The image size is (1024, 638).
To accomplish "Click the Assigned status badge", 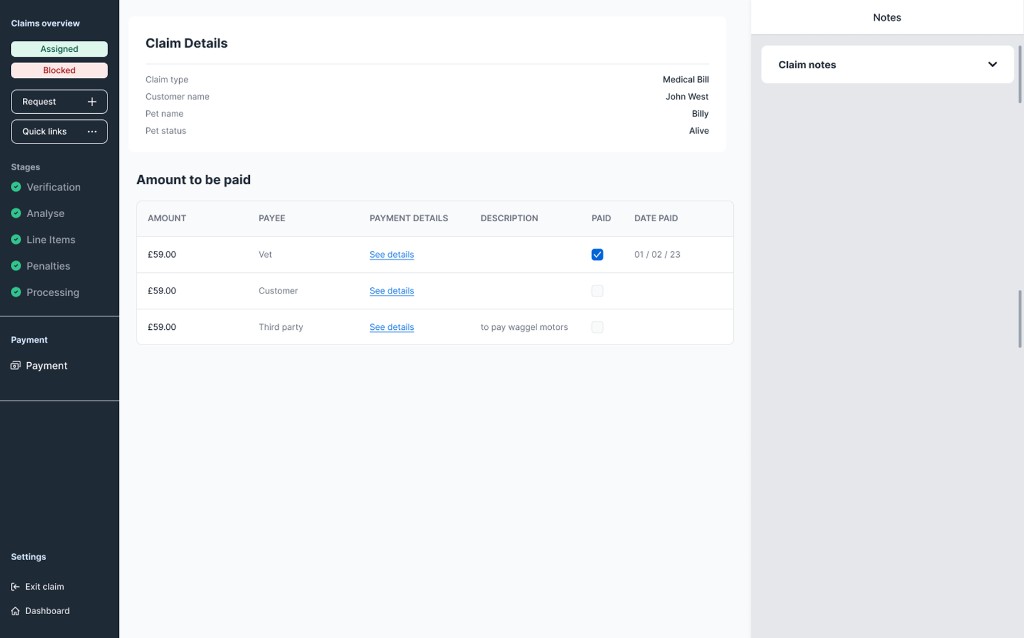I will 59,49.
